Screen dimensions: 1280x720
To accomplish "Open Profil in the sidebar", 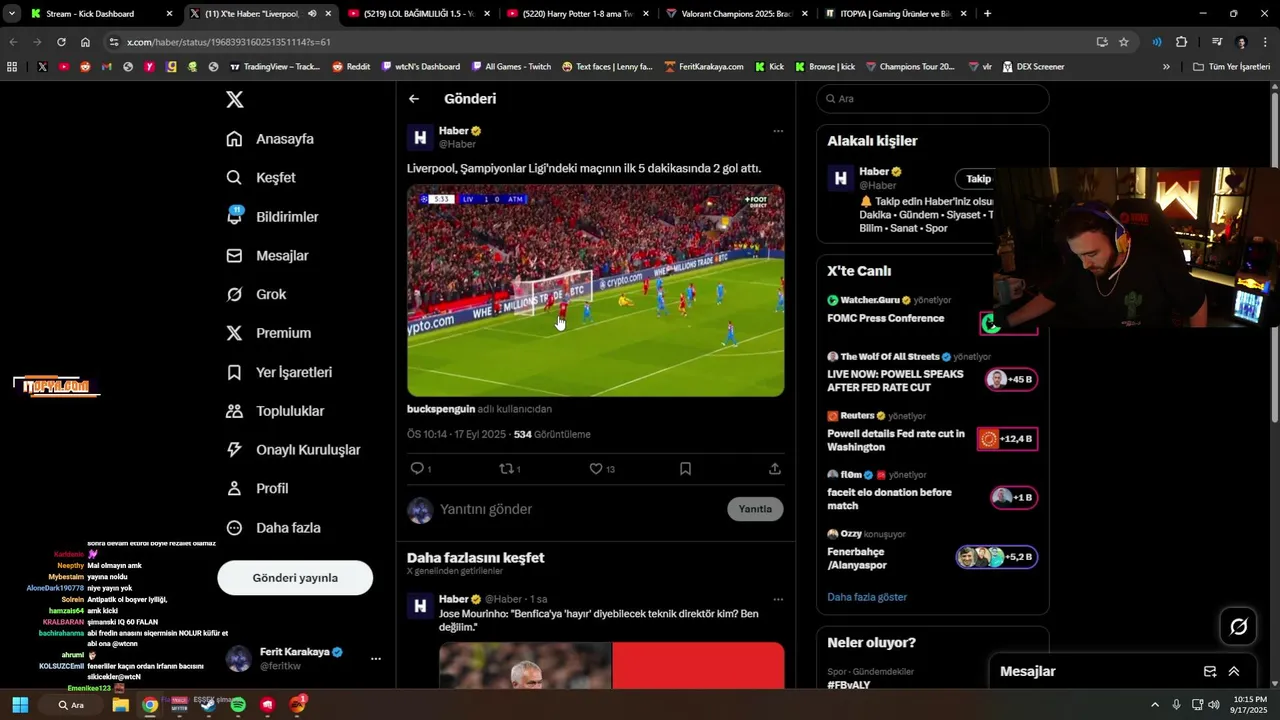I will (x=257, y=489).
